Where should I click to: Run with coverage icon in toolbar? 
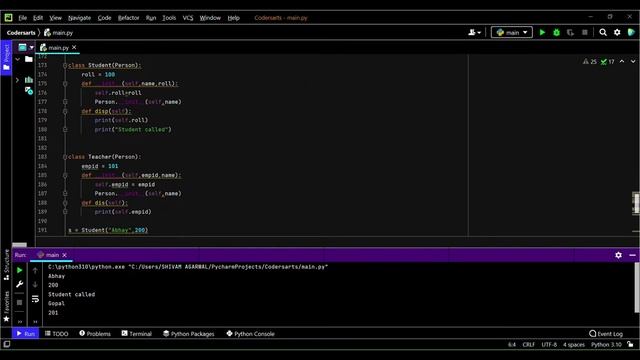tap(570, 32)
